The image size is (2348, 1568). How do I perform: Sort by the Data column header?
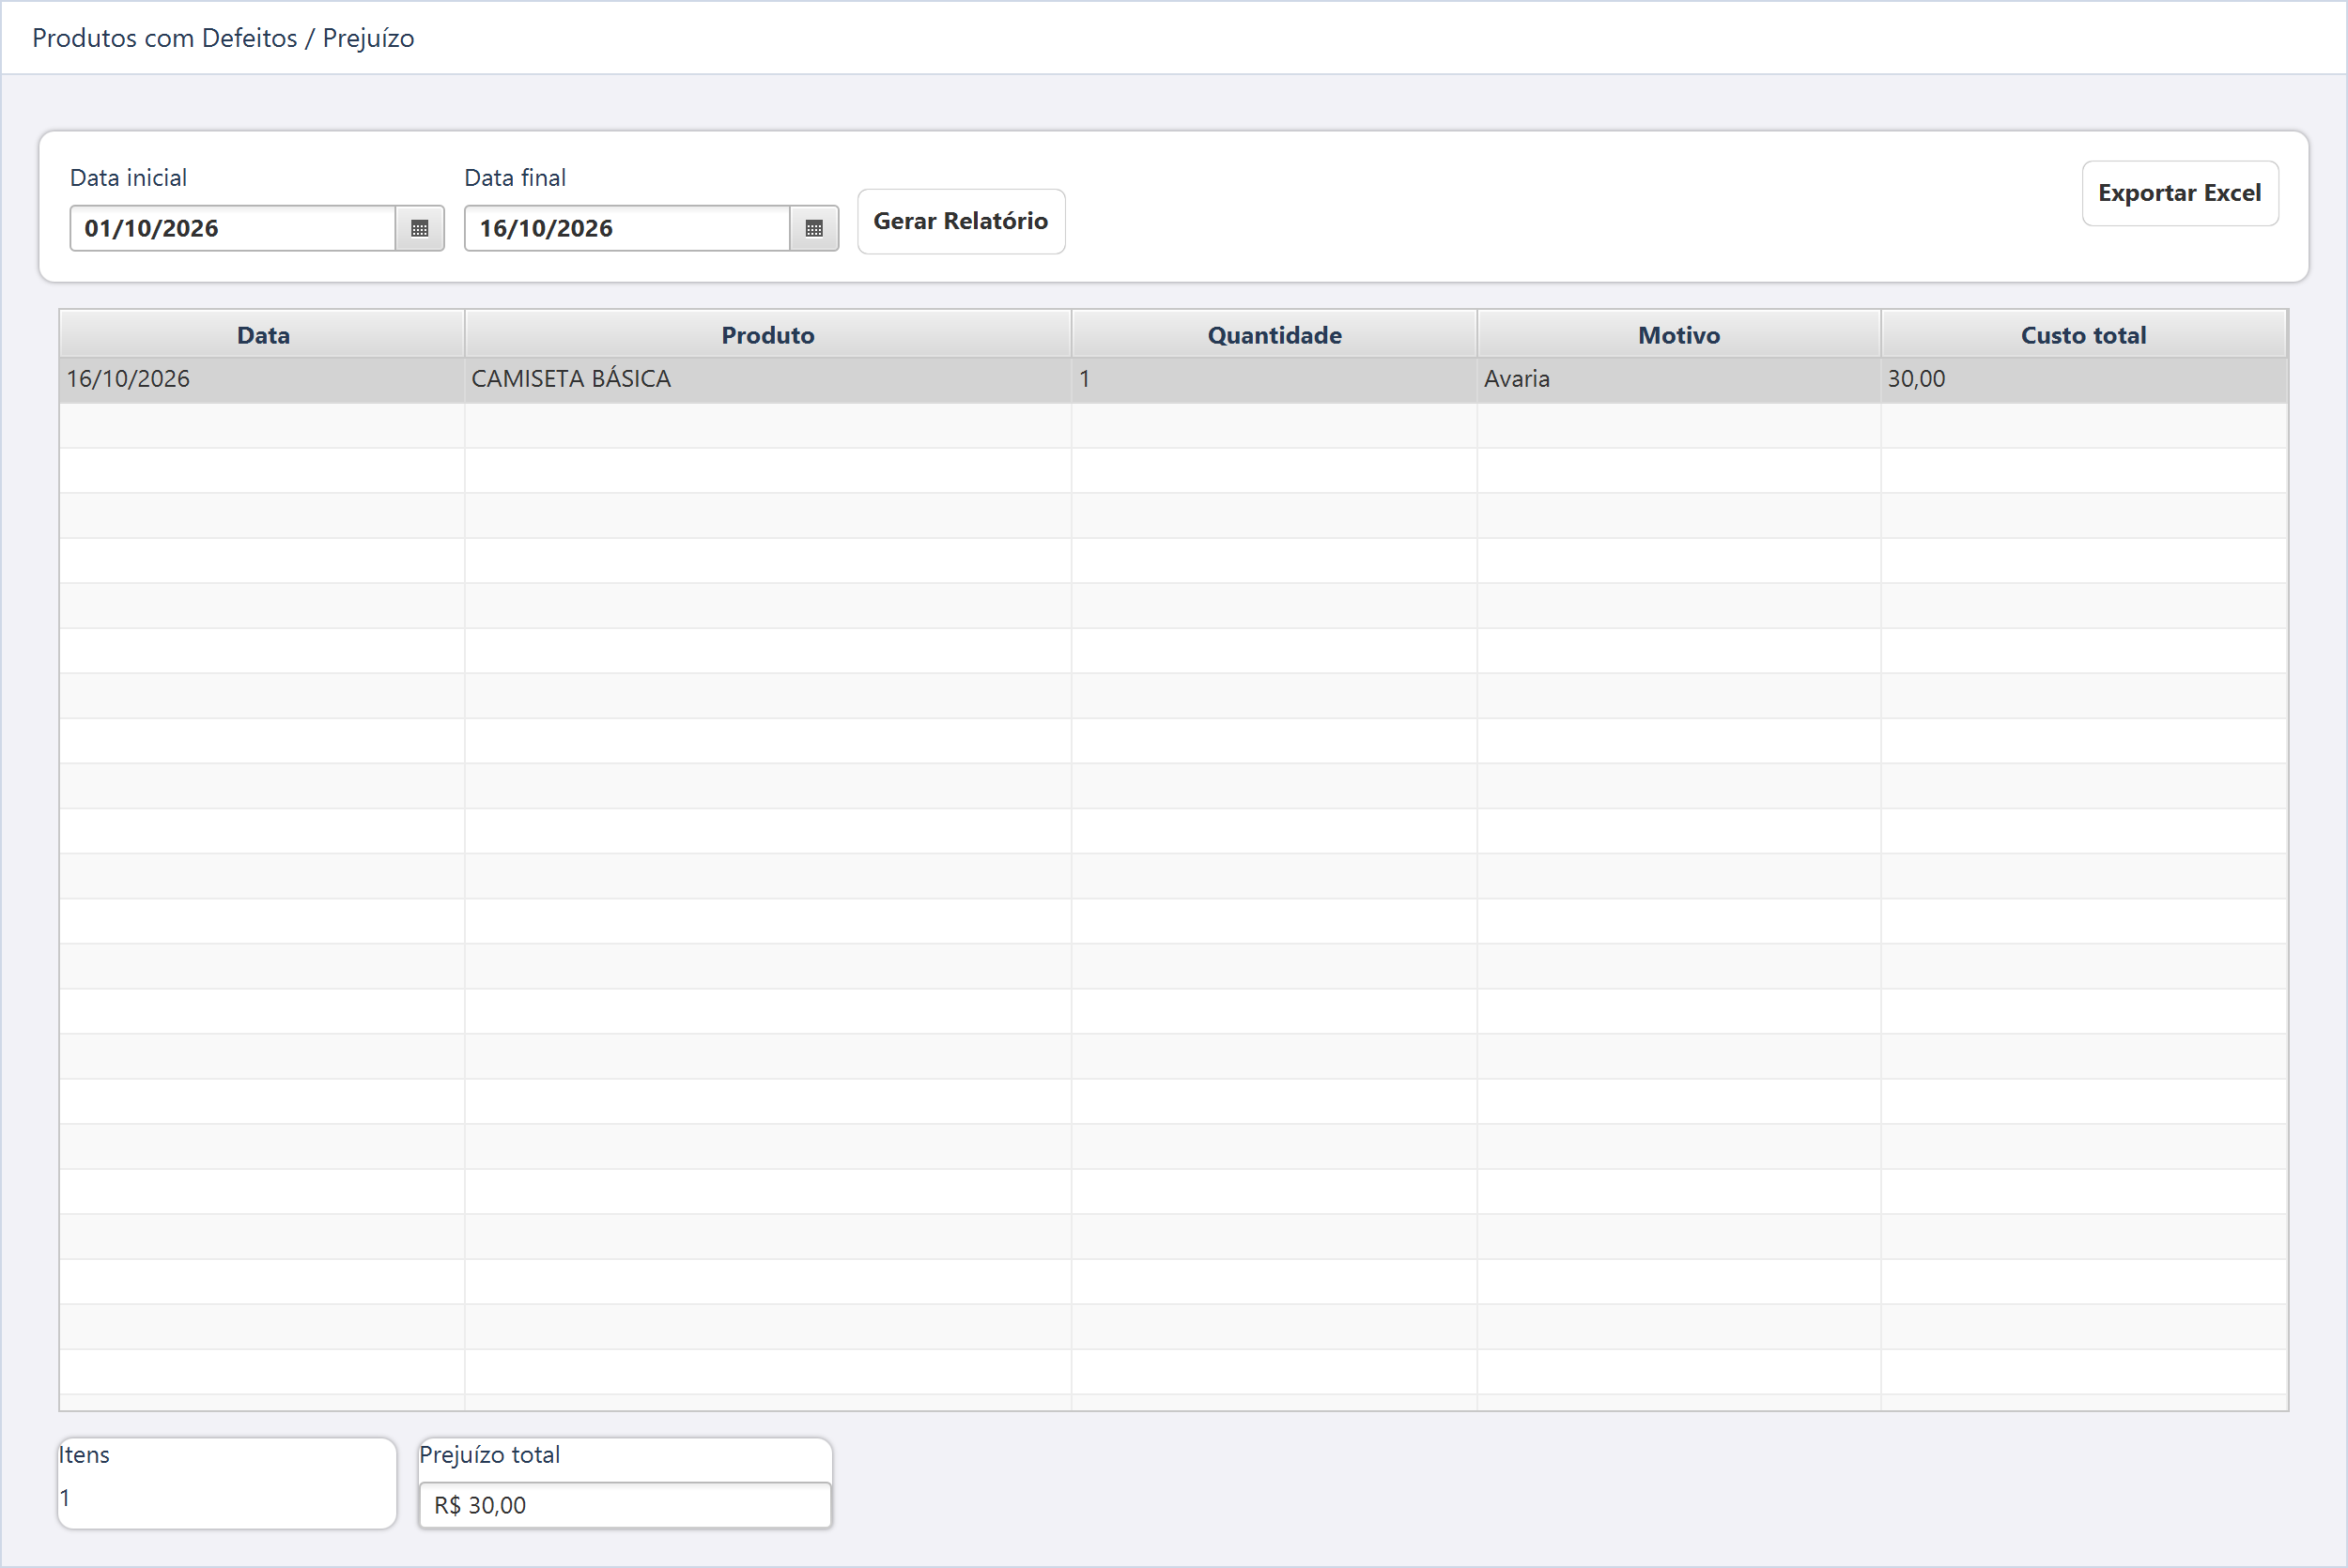(x=263, y=334)
